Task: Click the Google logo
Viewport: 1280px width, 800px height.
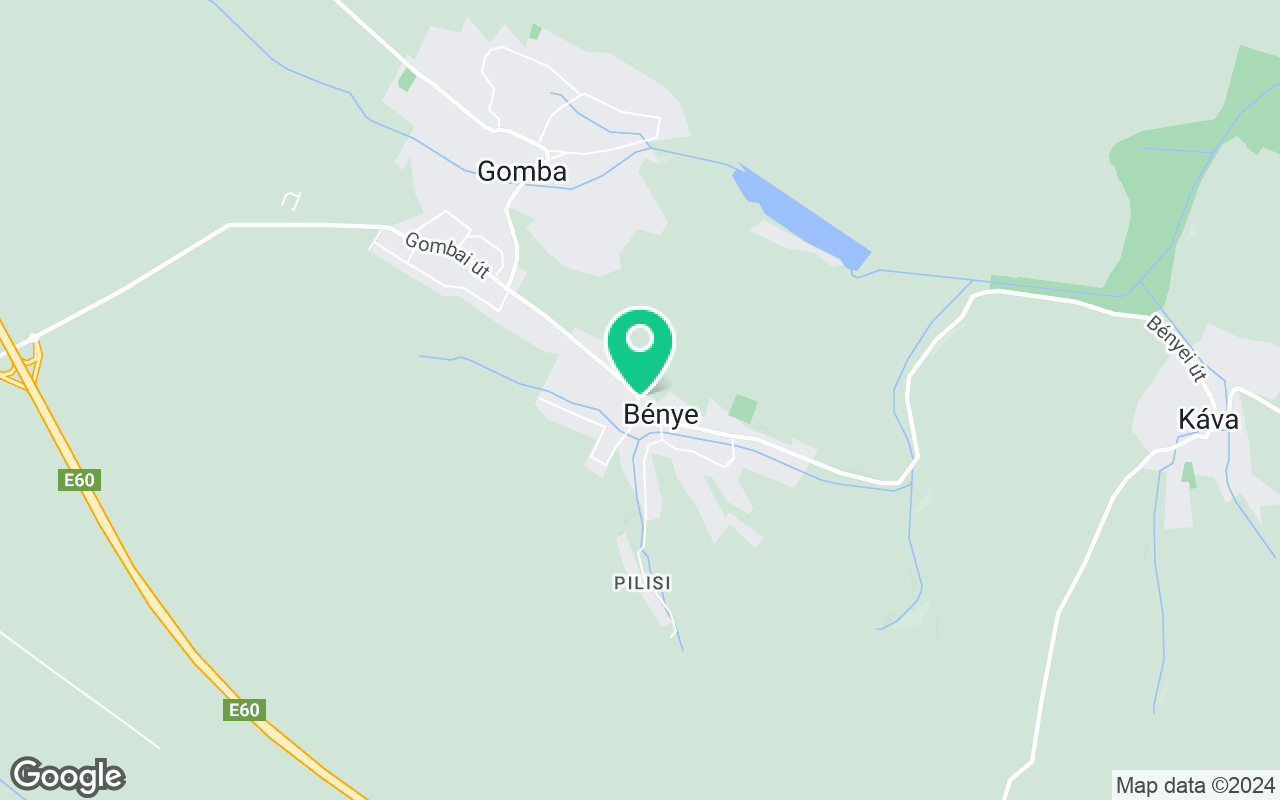Action: (x=68, y=776)
